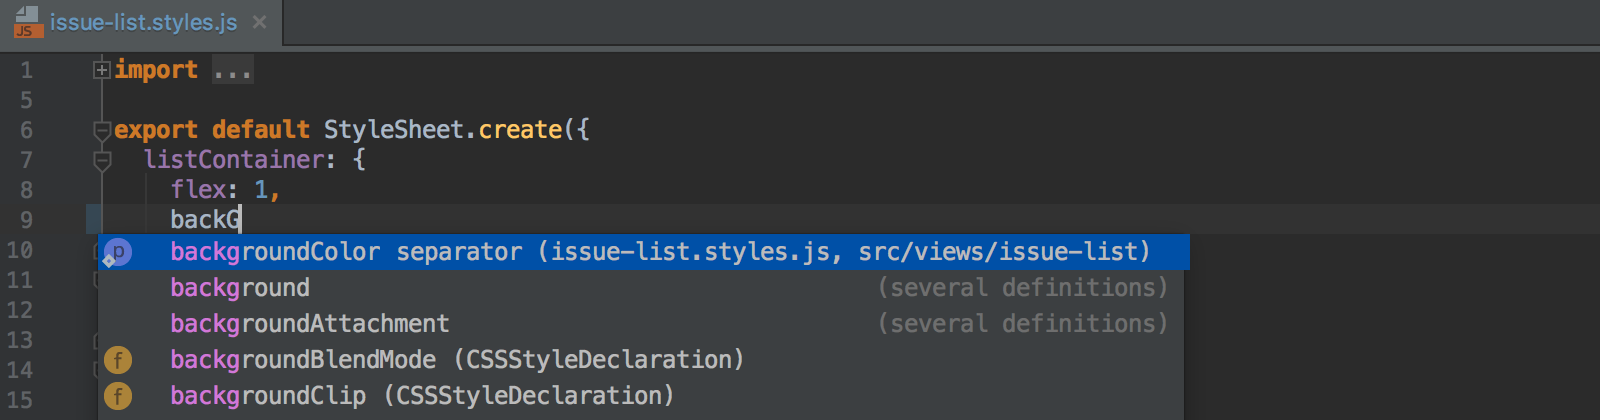Click the field icon beside backgroundClip
This screenshot has width=1600, height=420.
[118, 396]
